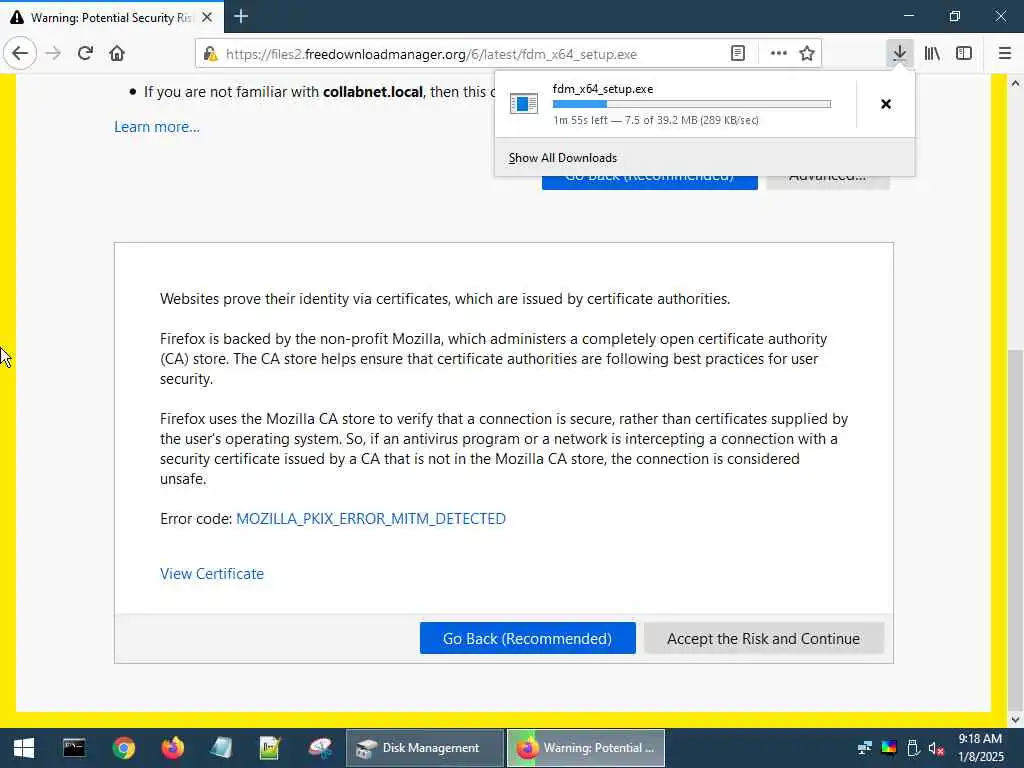Click the page vertical scrollbar thumb
Viewport: 1024px width, 768px height.
click(1016, 529)
